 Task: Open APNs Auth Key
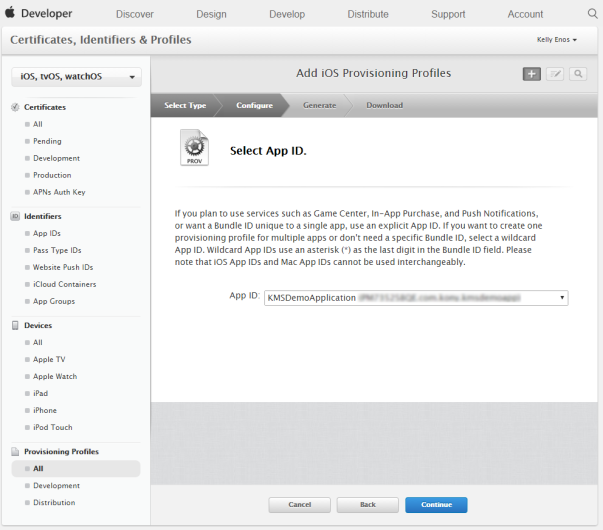pyautogui.click(x=59, y=192)
